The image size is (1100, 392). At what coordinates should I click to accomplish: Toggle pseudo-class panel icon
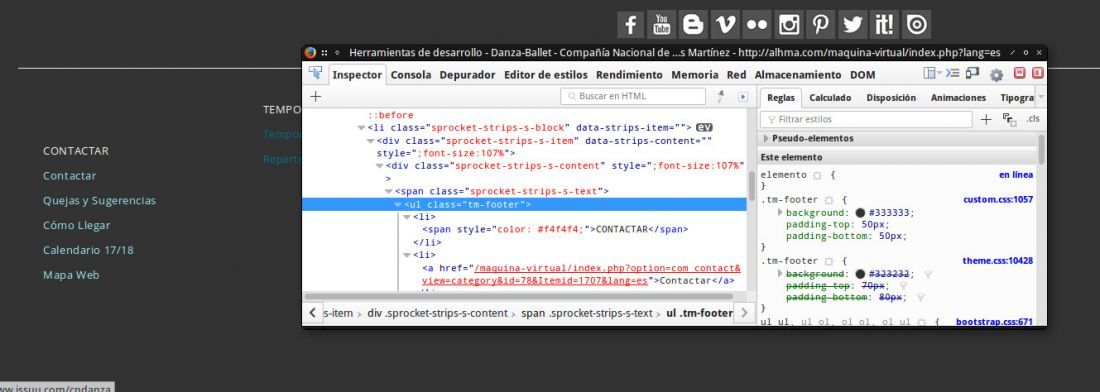tap(1010, 120)
